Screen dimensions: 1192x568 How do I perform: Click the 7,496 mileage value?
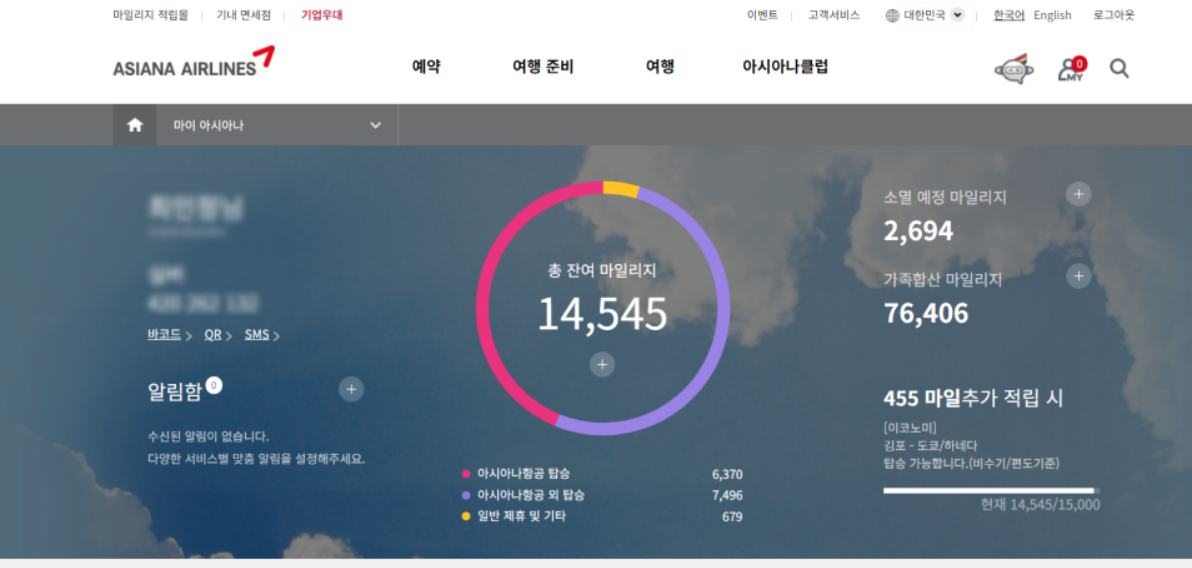[x=727, y=496]
